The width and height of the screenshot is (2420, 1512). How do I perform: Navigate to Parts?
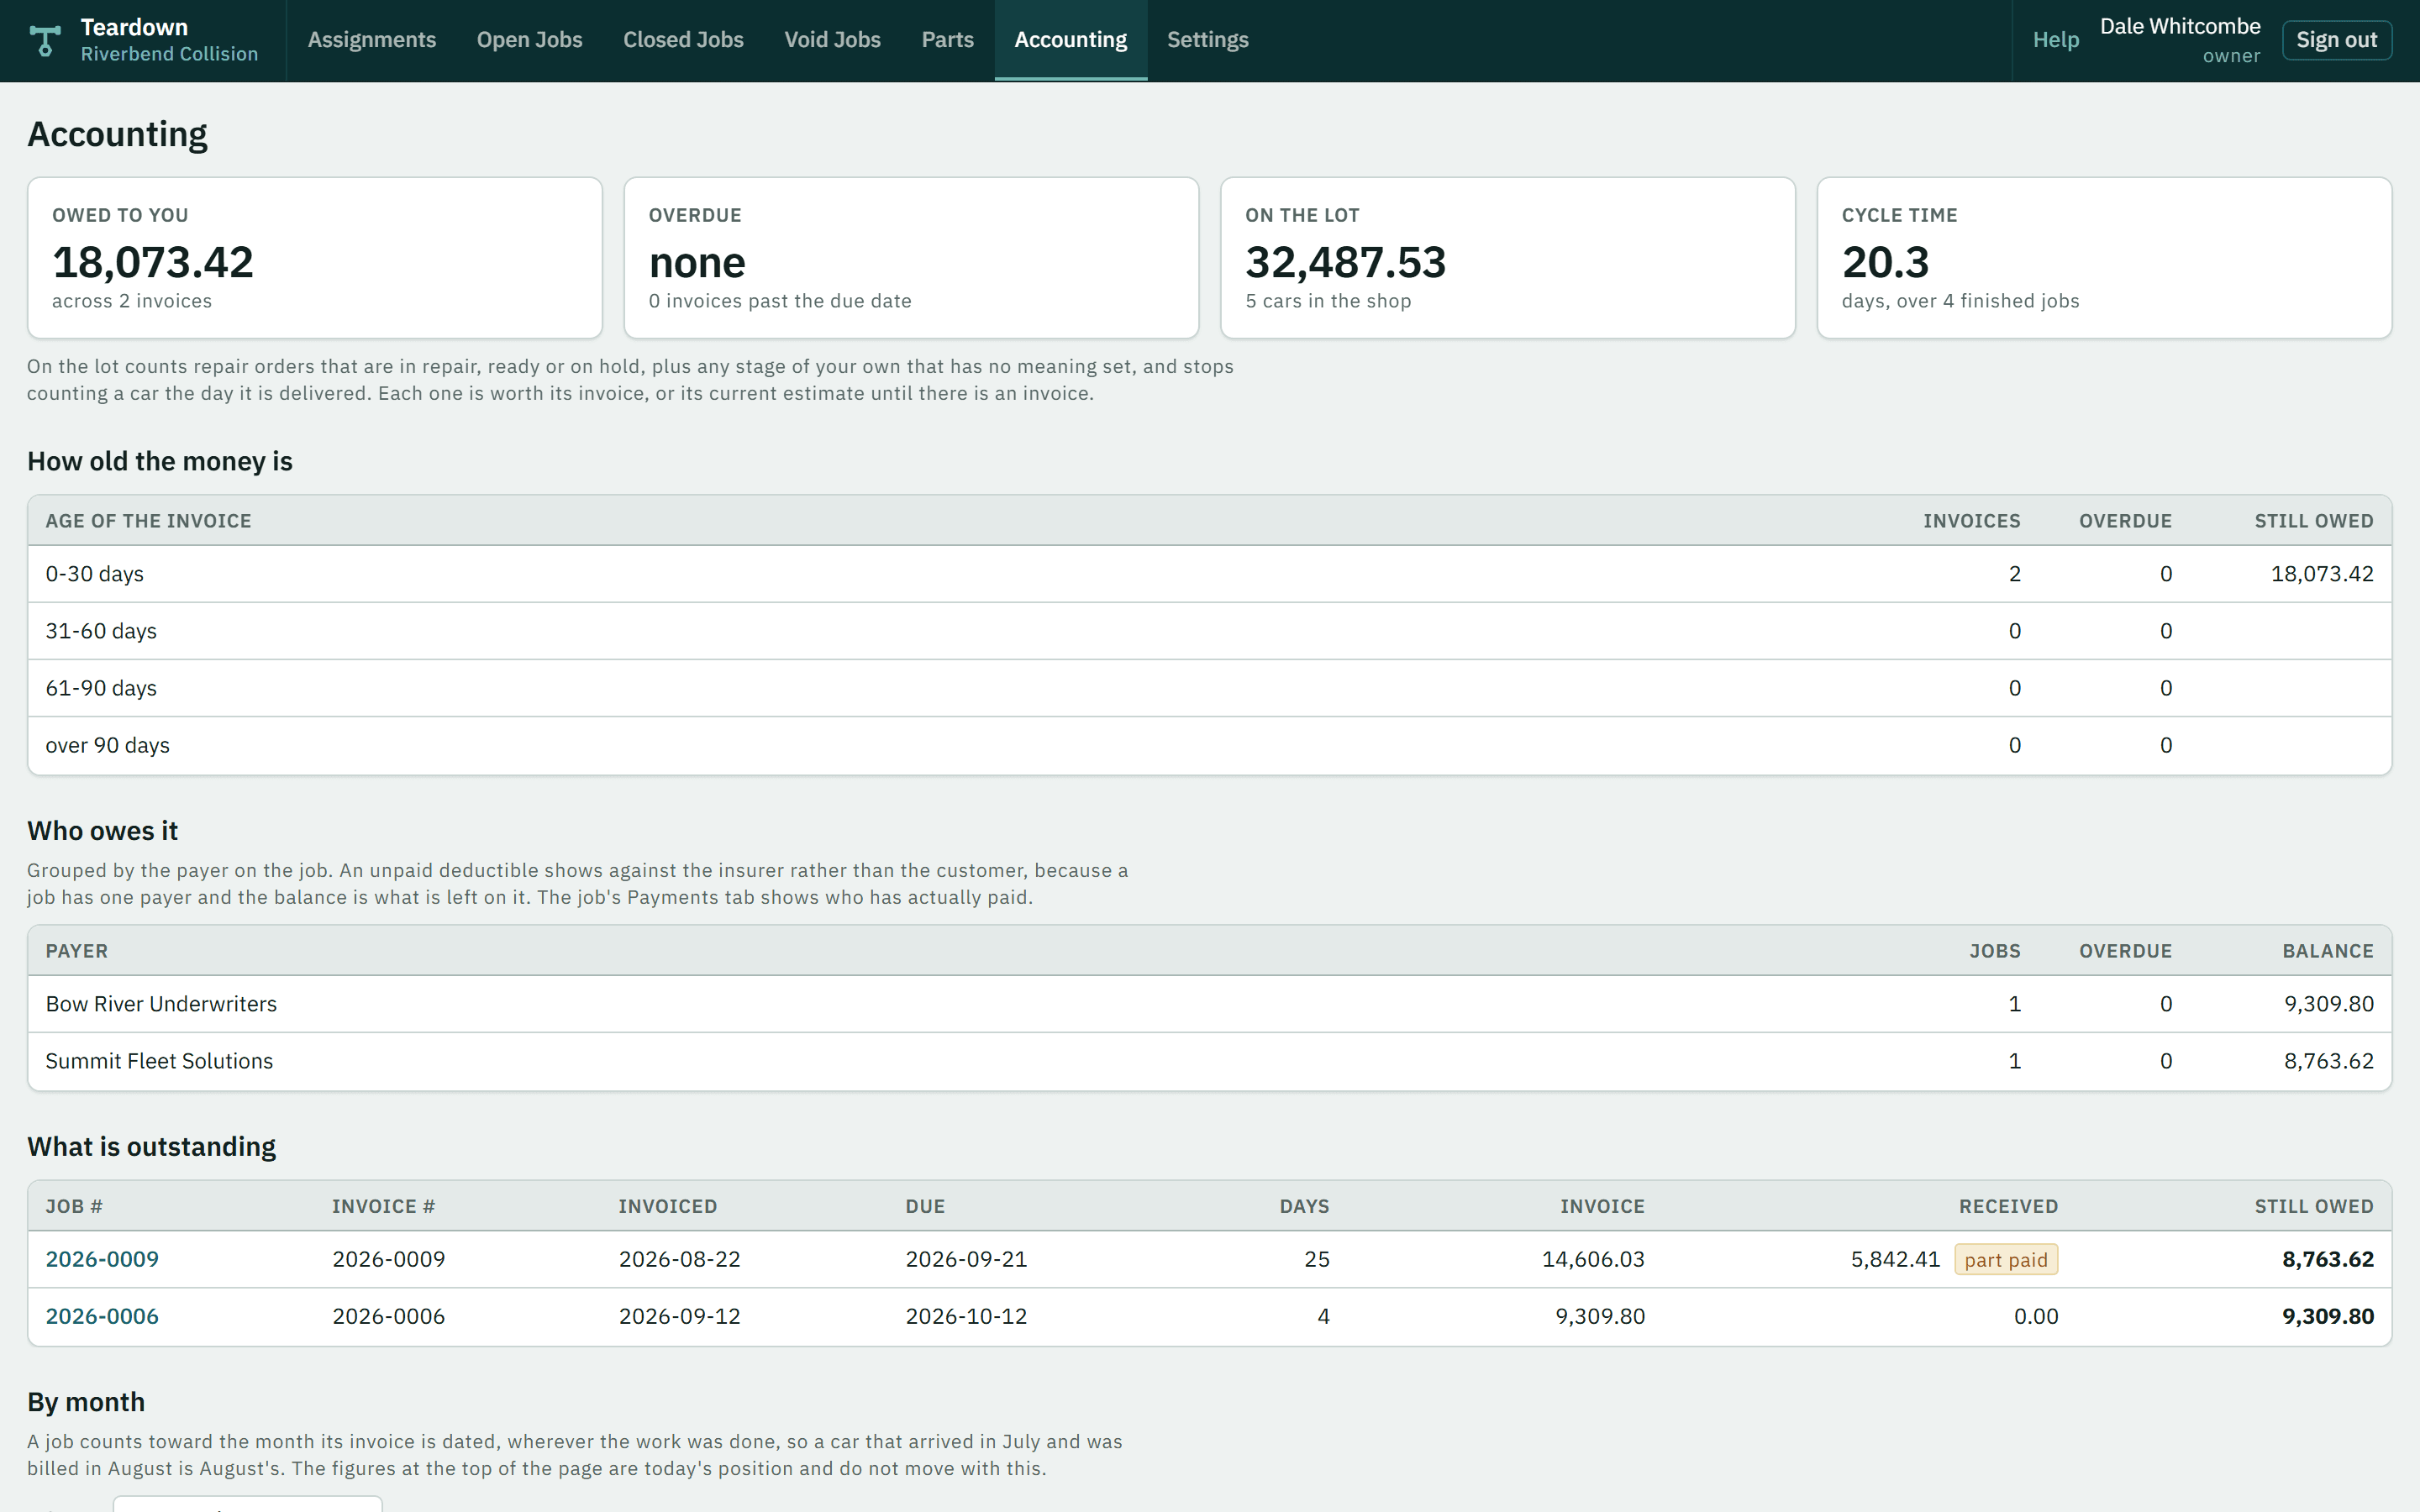[x=947, y=40]
